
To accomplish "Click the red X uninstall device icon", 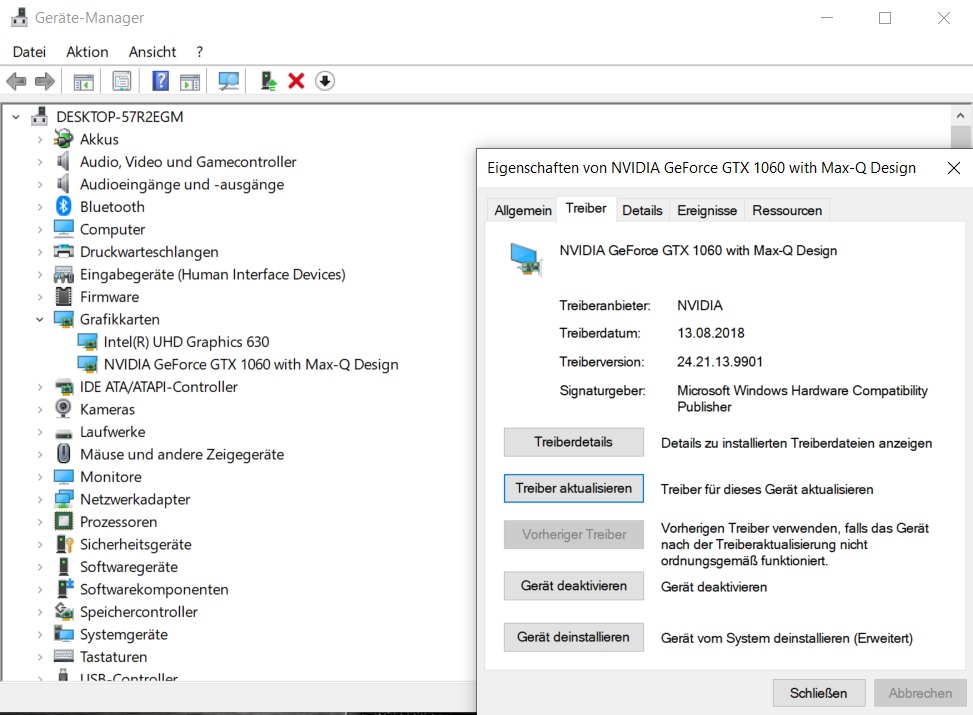I will pos(297,81).
